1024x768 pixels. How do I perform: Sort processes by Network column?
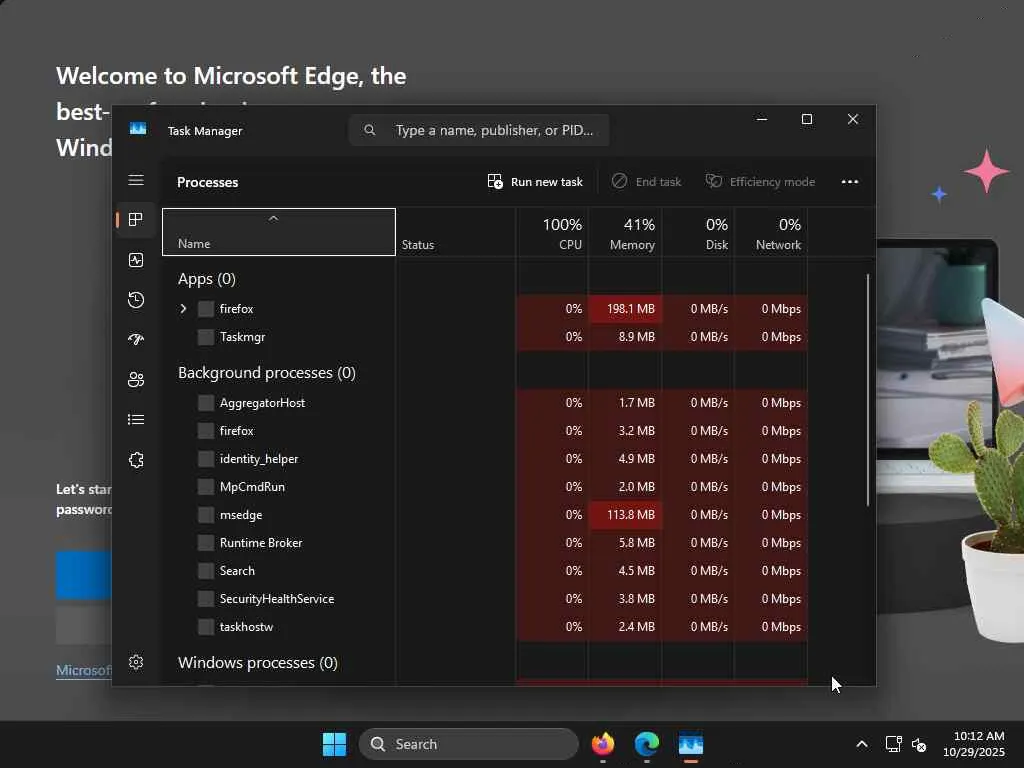(x=772, y=232)
